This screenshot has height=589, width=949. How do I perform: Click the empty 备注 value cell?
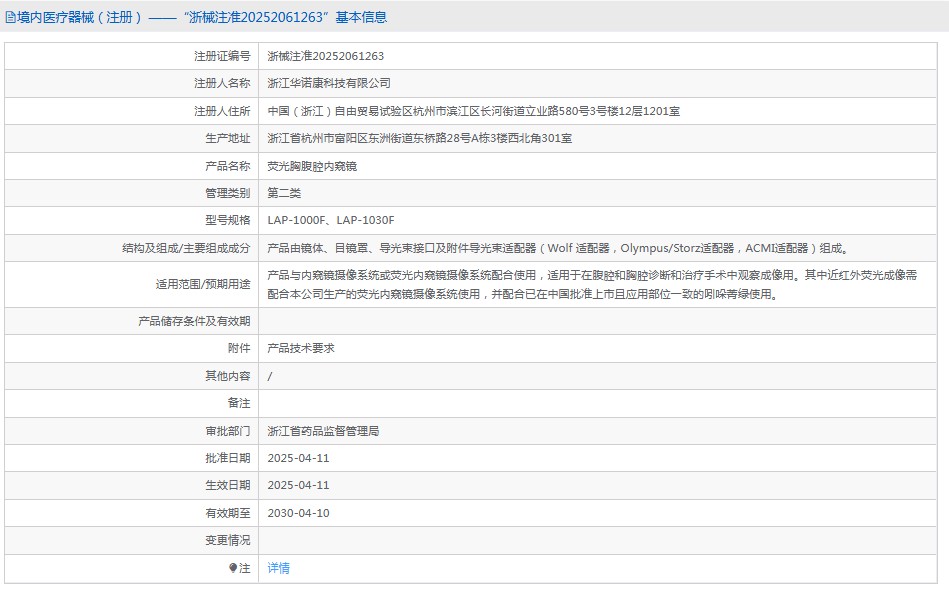[602, 403]
